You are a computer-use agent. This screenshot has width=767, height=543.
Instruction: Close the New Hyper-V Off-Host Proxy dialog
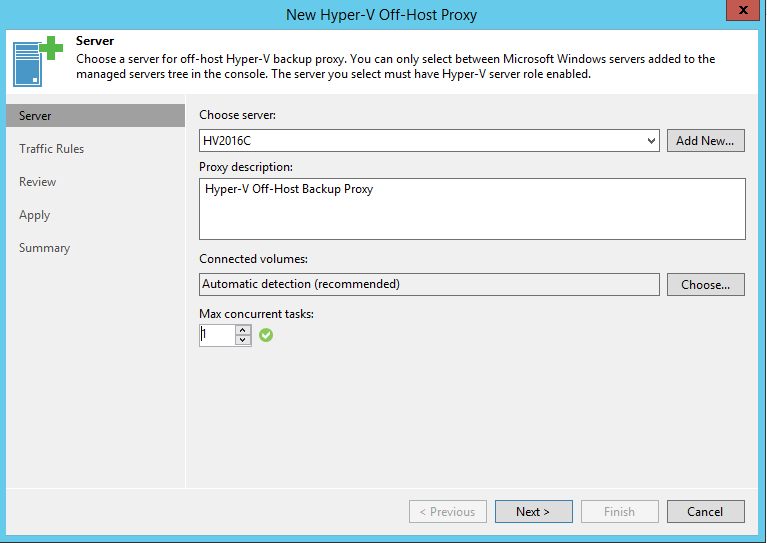(739, 11)
